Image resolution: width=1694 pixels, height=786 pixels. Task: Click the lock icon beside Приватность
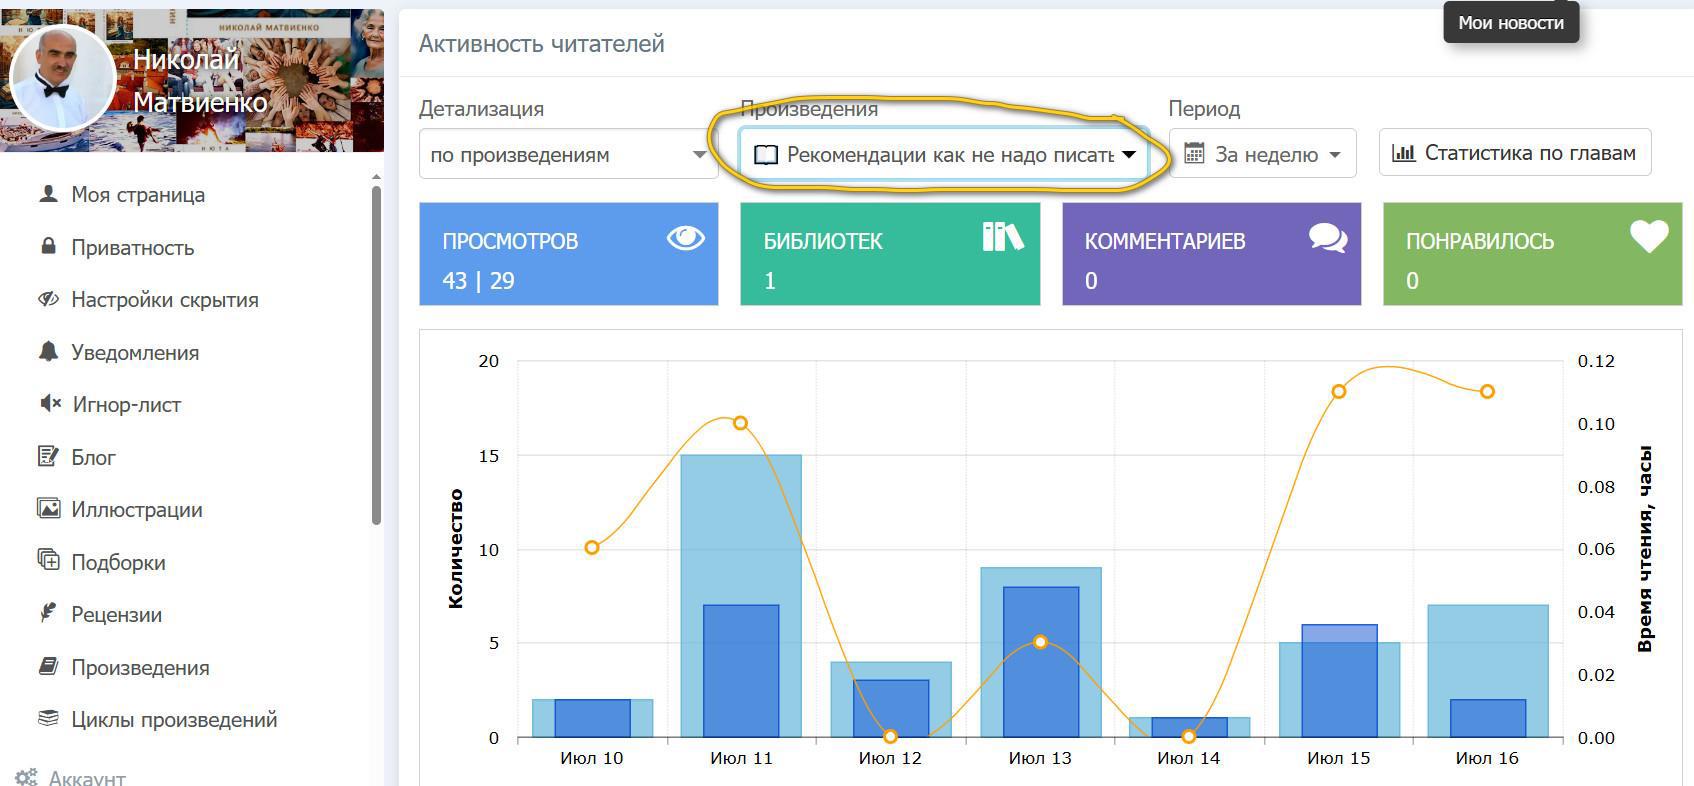click(x=48, y=247)
